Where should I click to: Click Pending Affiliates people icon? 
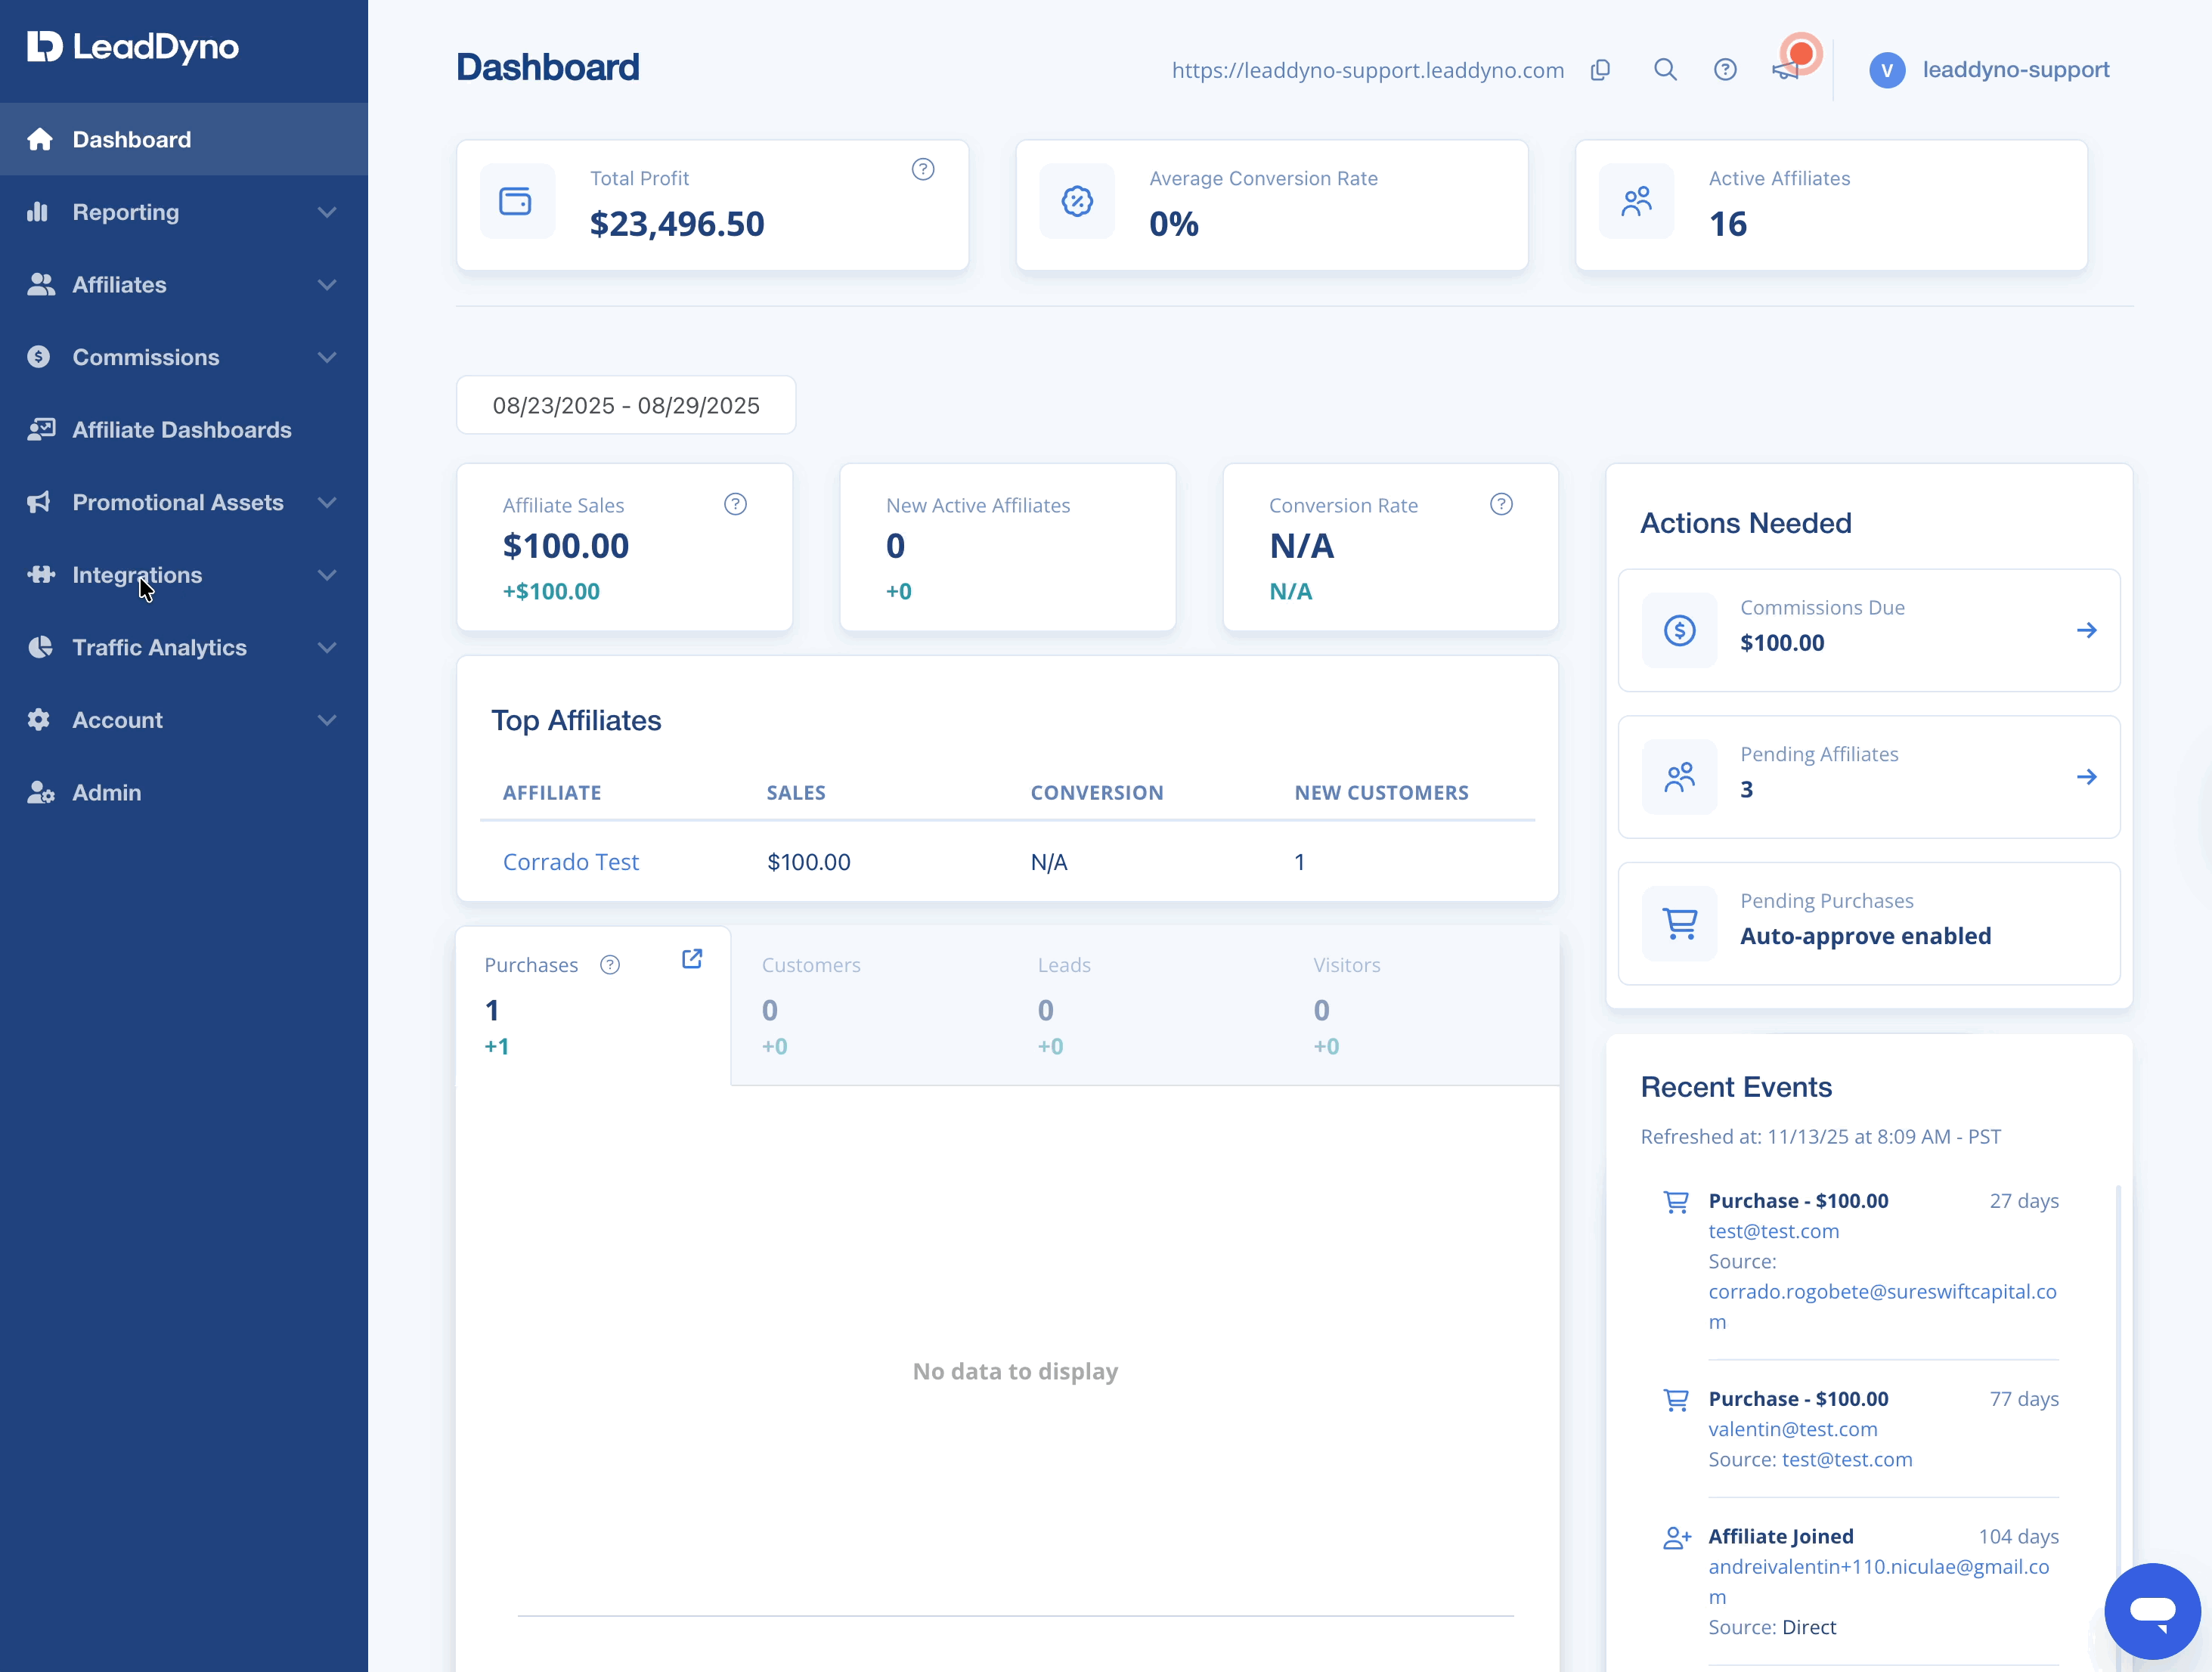tap(1680, 777)
